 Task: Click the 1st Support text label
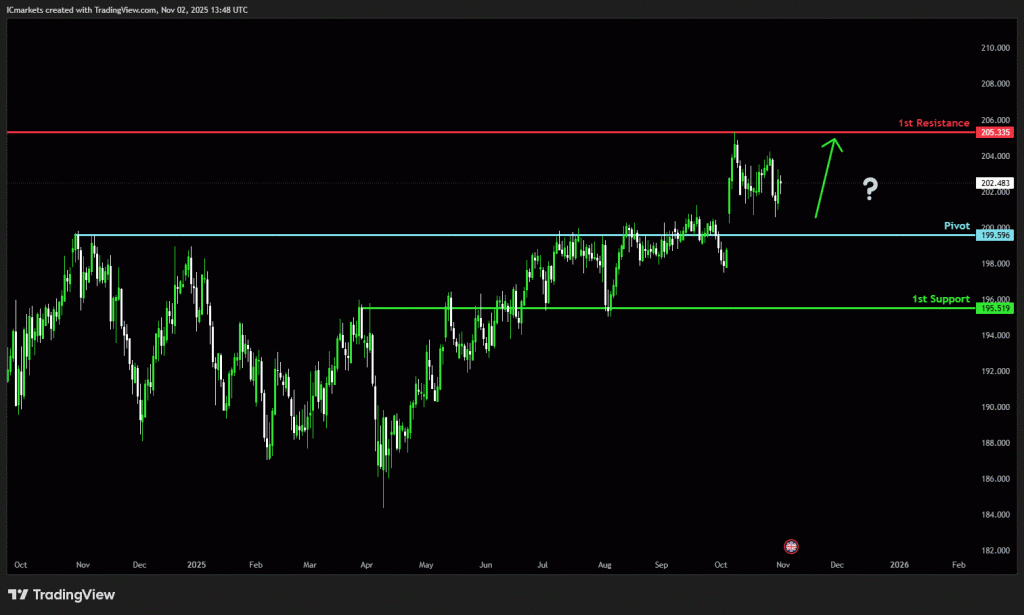pos(940,299)
